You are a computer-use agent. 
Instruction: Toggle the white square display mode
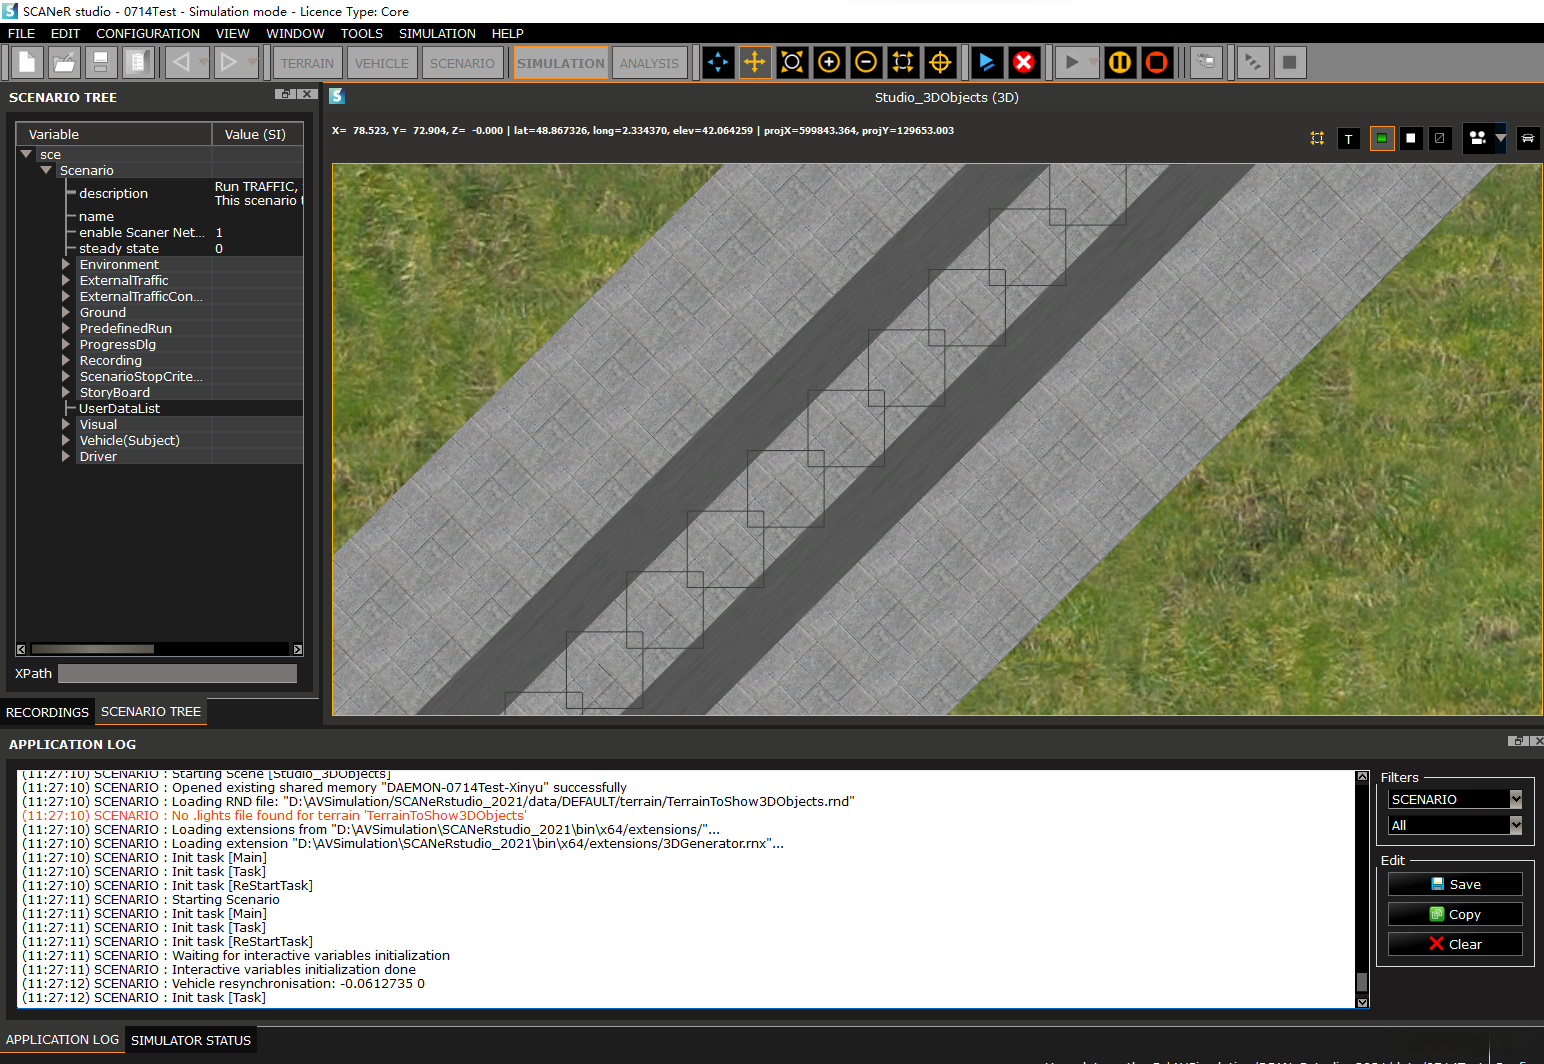(1410, 139)
